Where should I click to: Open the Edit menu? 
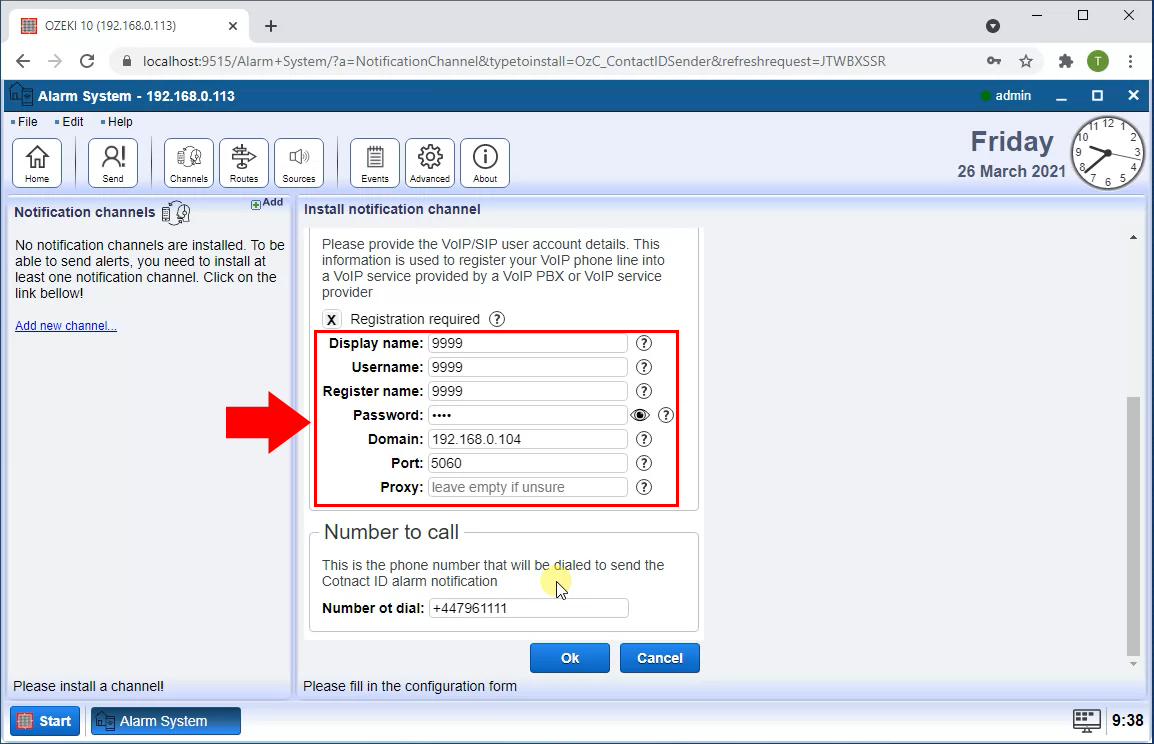pos(72,122)
